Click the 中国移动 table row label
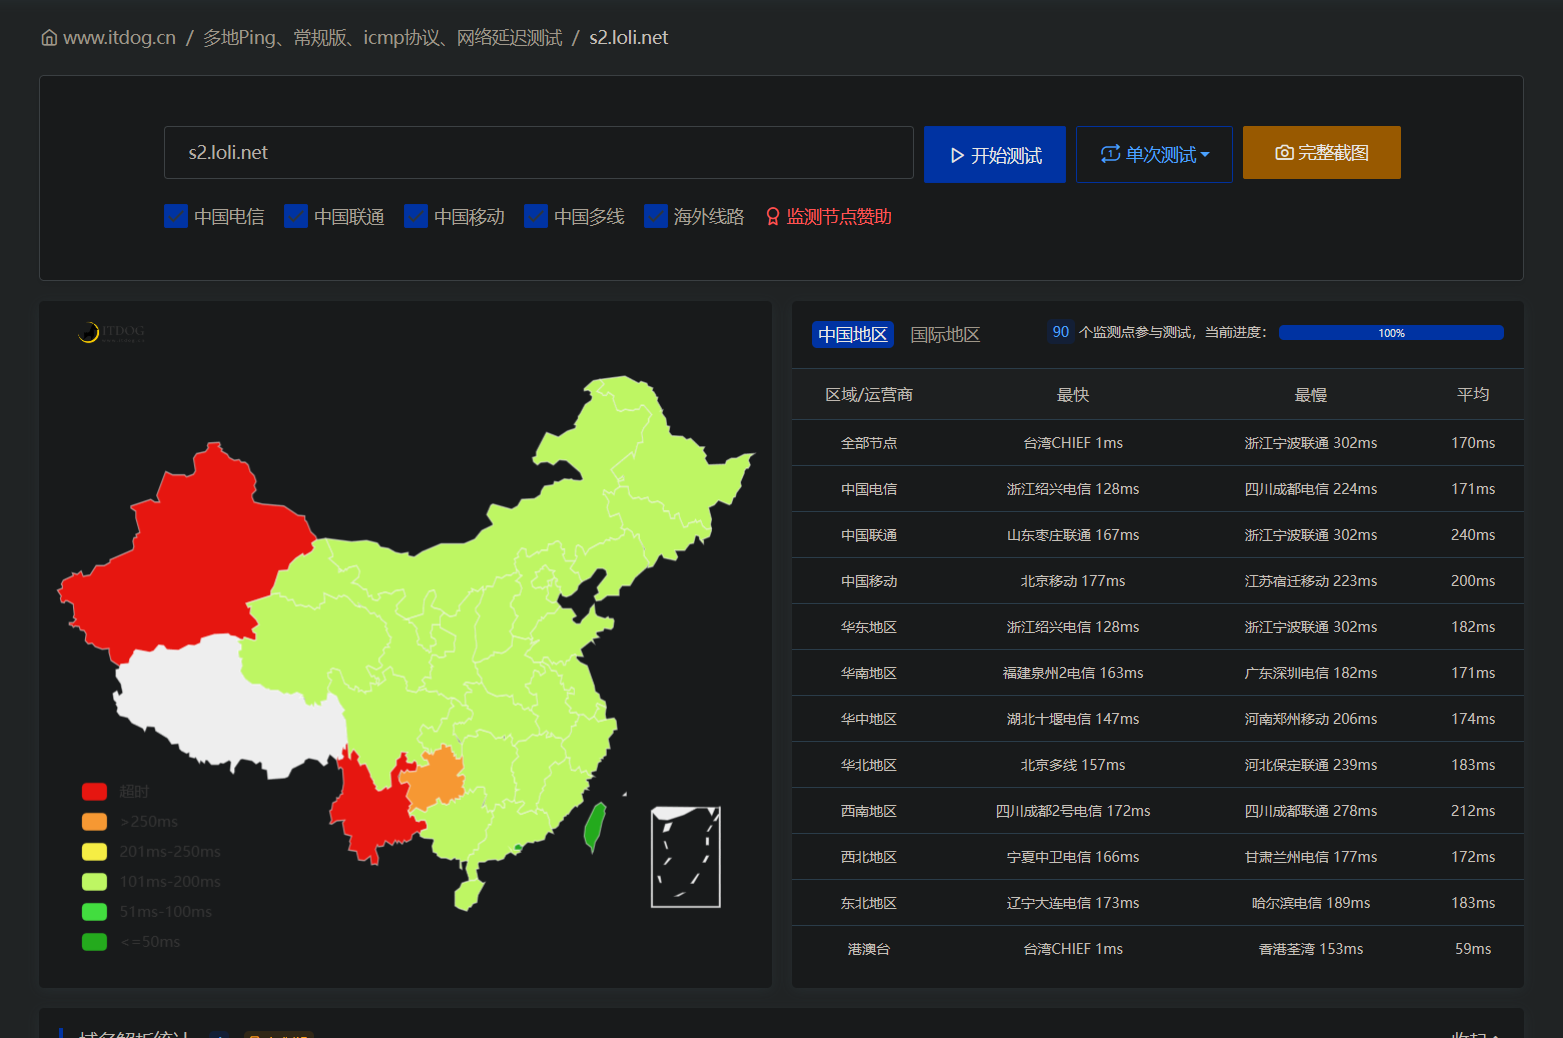 point(869,581)
